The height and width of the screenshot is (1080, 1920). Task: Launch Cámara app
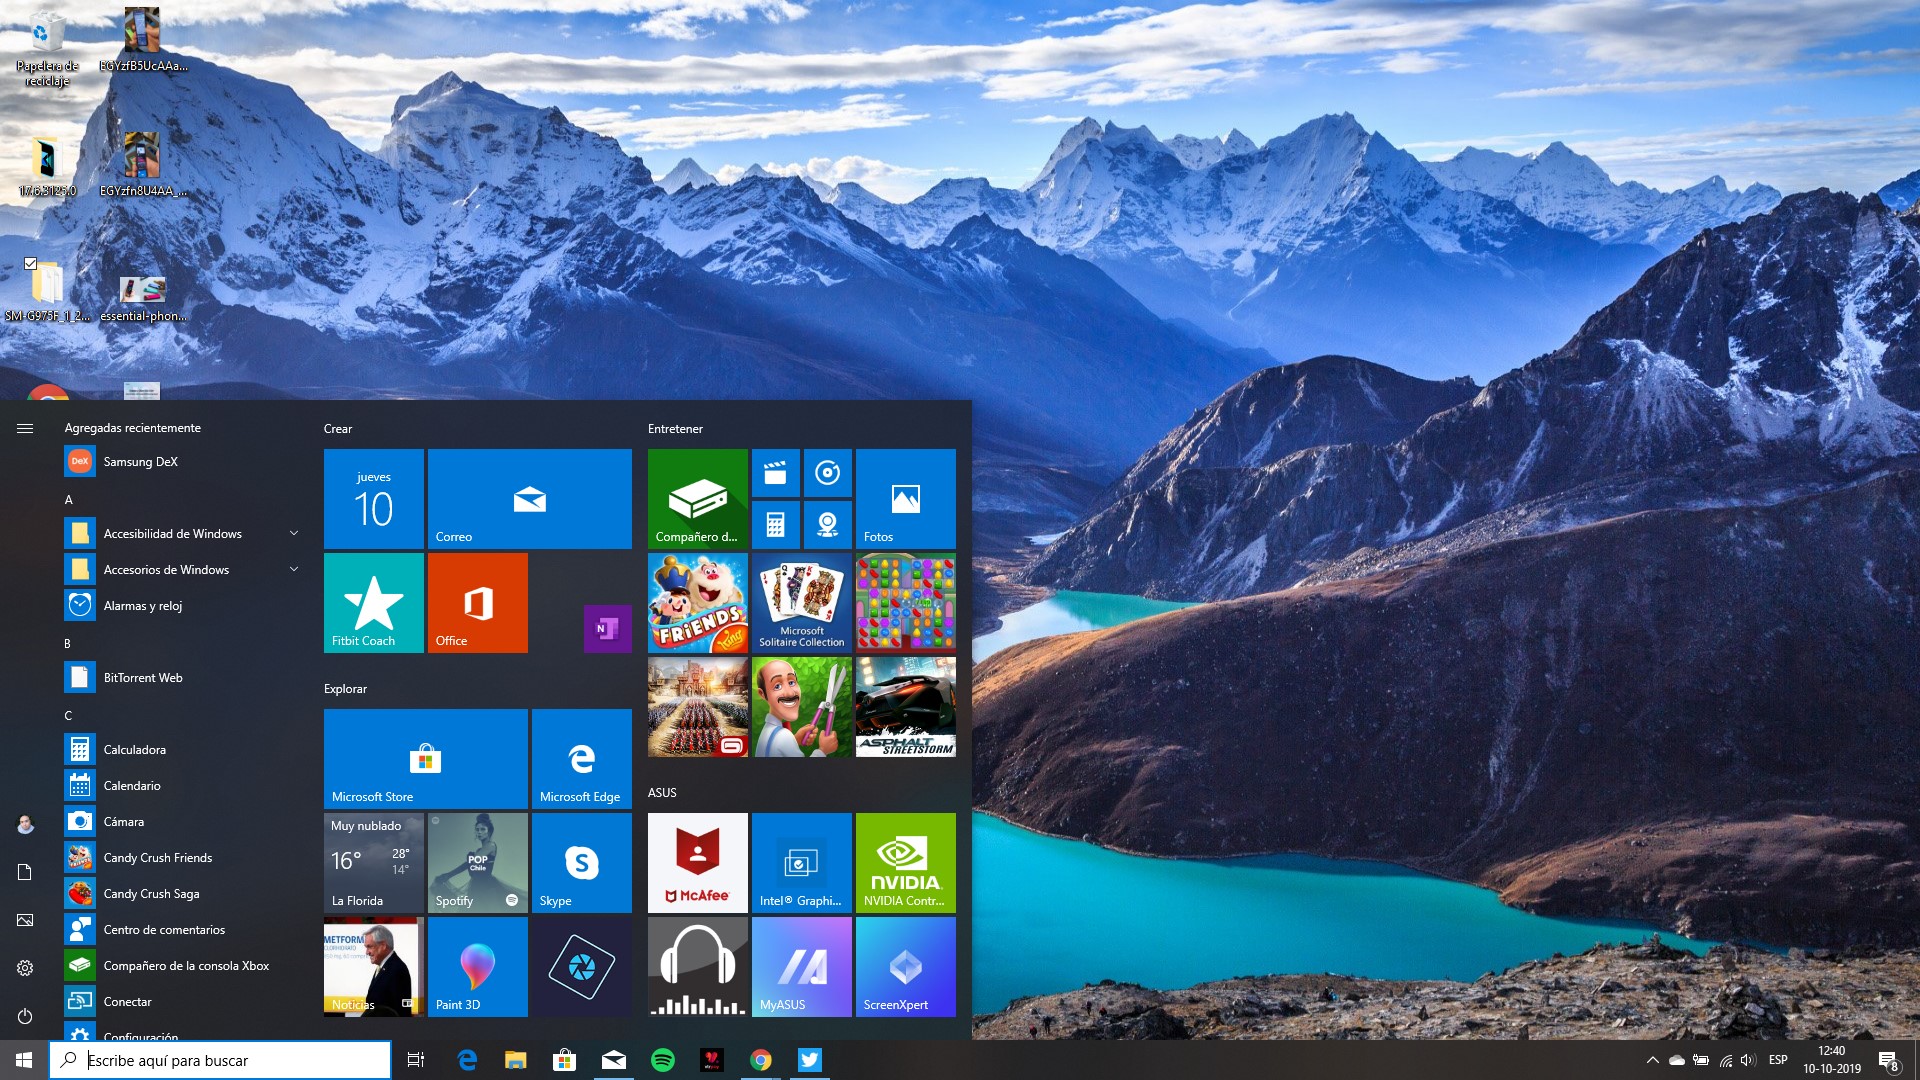(182, 822)
